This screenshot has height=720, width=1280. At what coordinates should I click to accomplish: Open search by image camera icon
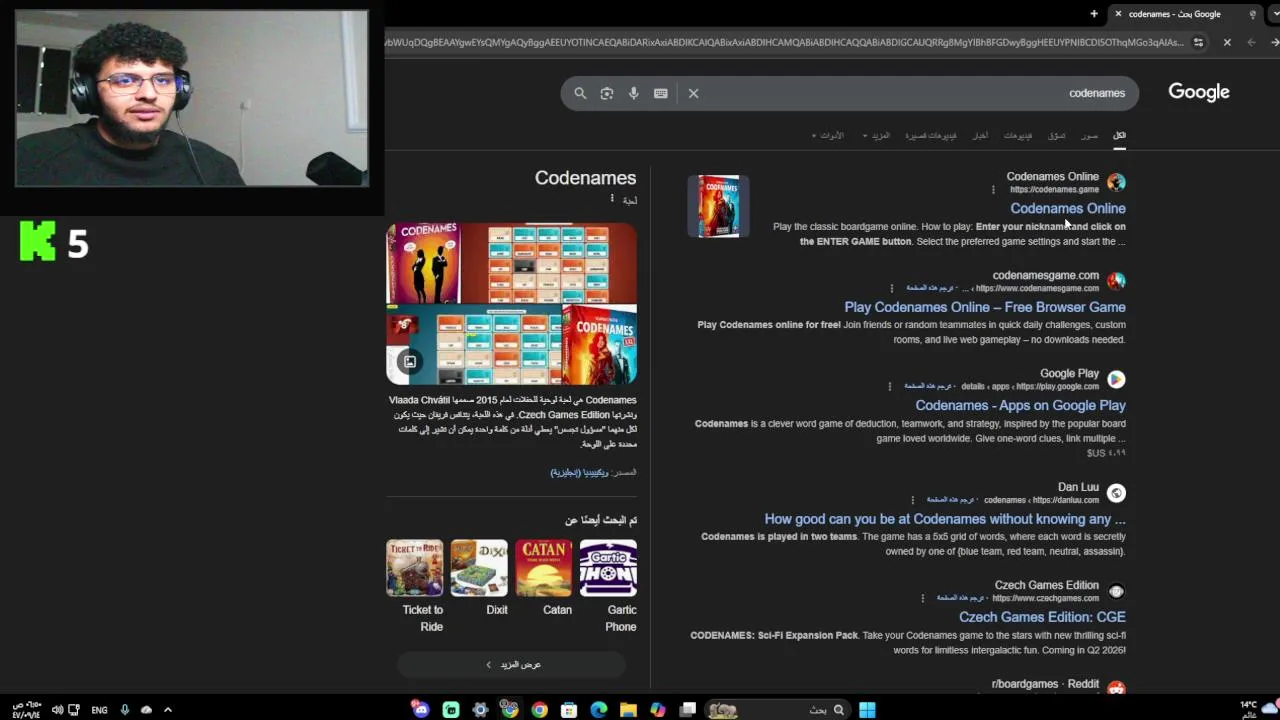[607, 93]
